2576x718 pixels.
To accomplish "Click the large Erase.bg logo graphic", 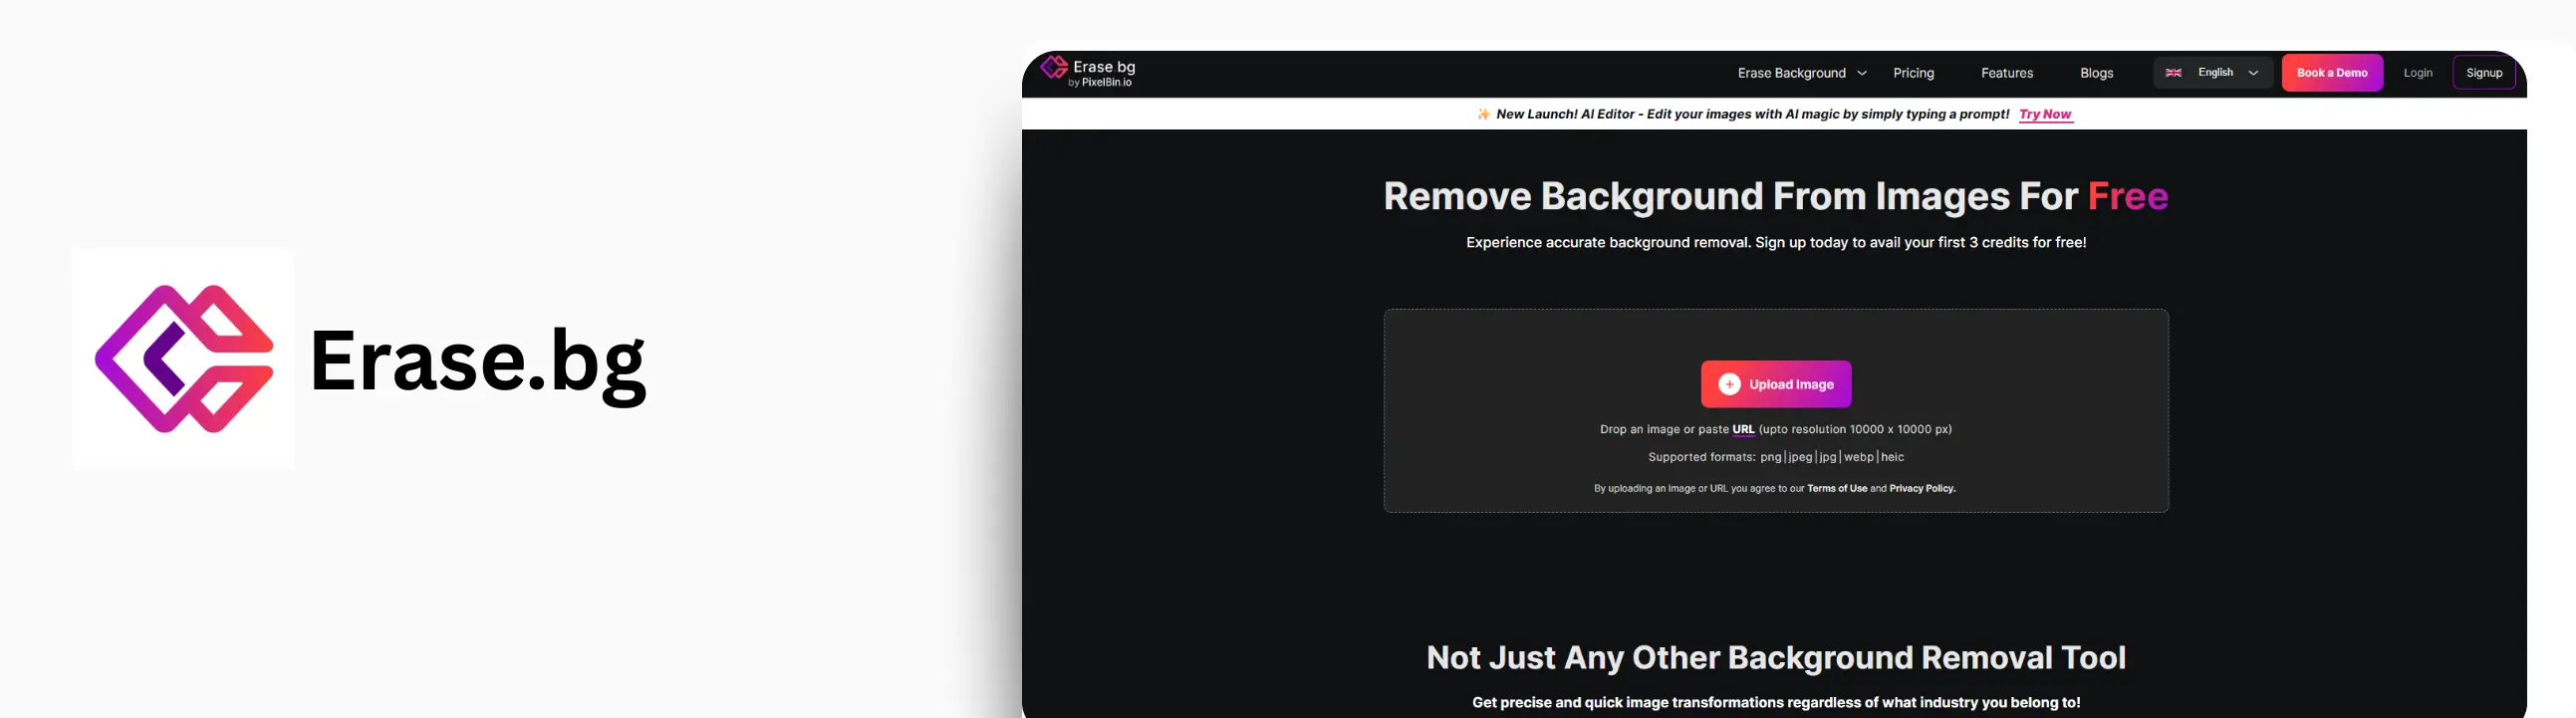I will coord(183,359).
